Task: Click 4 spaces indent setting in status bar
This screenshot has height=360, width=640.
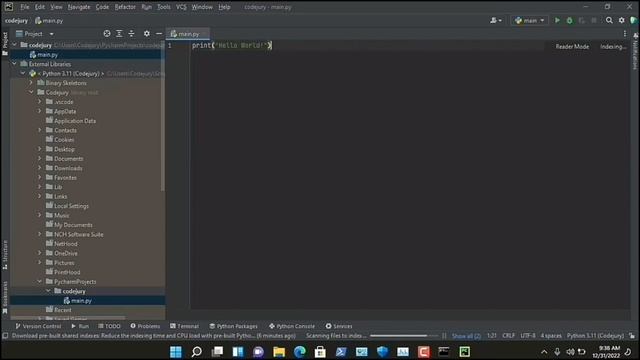Action: tap(551, 336)
